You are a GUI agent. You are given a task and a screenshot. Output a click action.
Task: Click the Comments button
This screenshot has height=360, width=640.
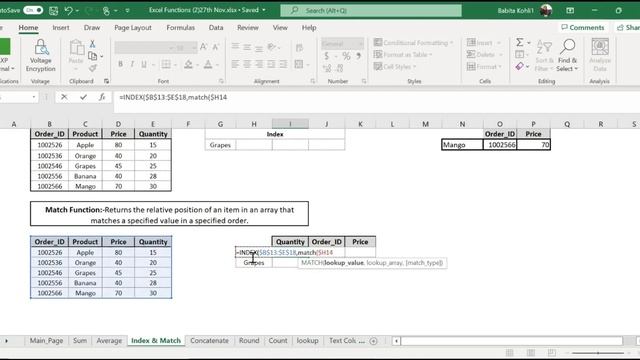582,27
